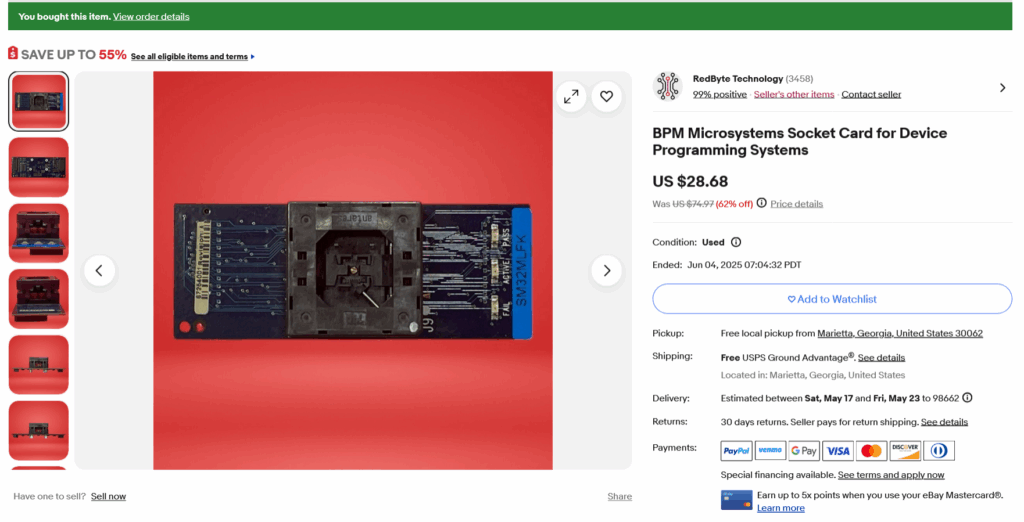The image size is (1024, 522).
Task: Select the Visa payment icon
Action: (x=838, y=451)
